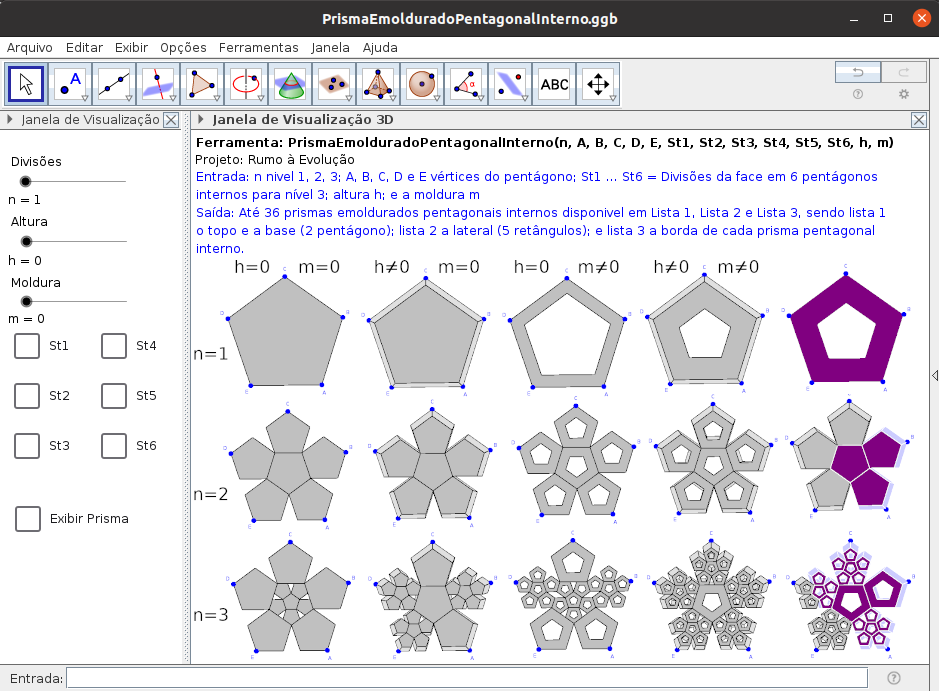Open the Janela menu
The width and height of the screenshot is (939, 691).
click(330, 47)
